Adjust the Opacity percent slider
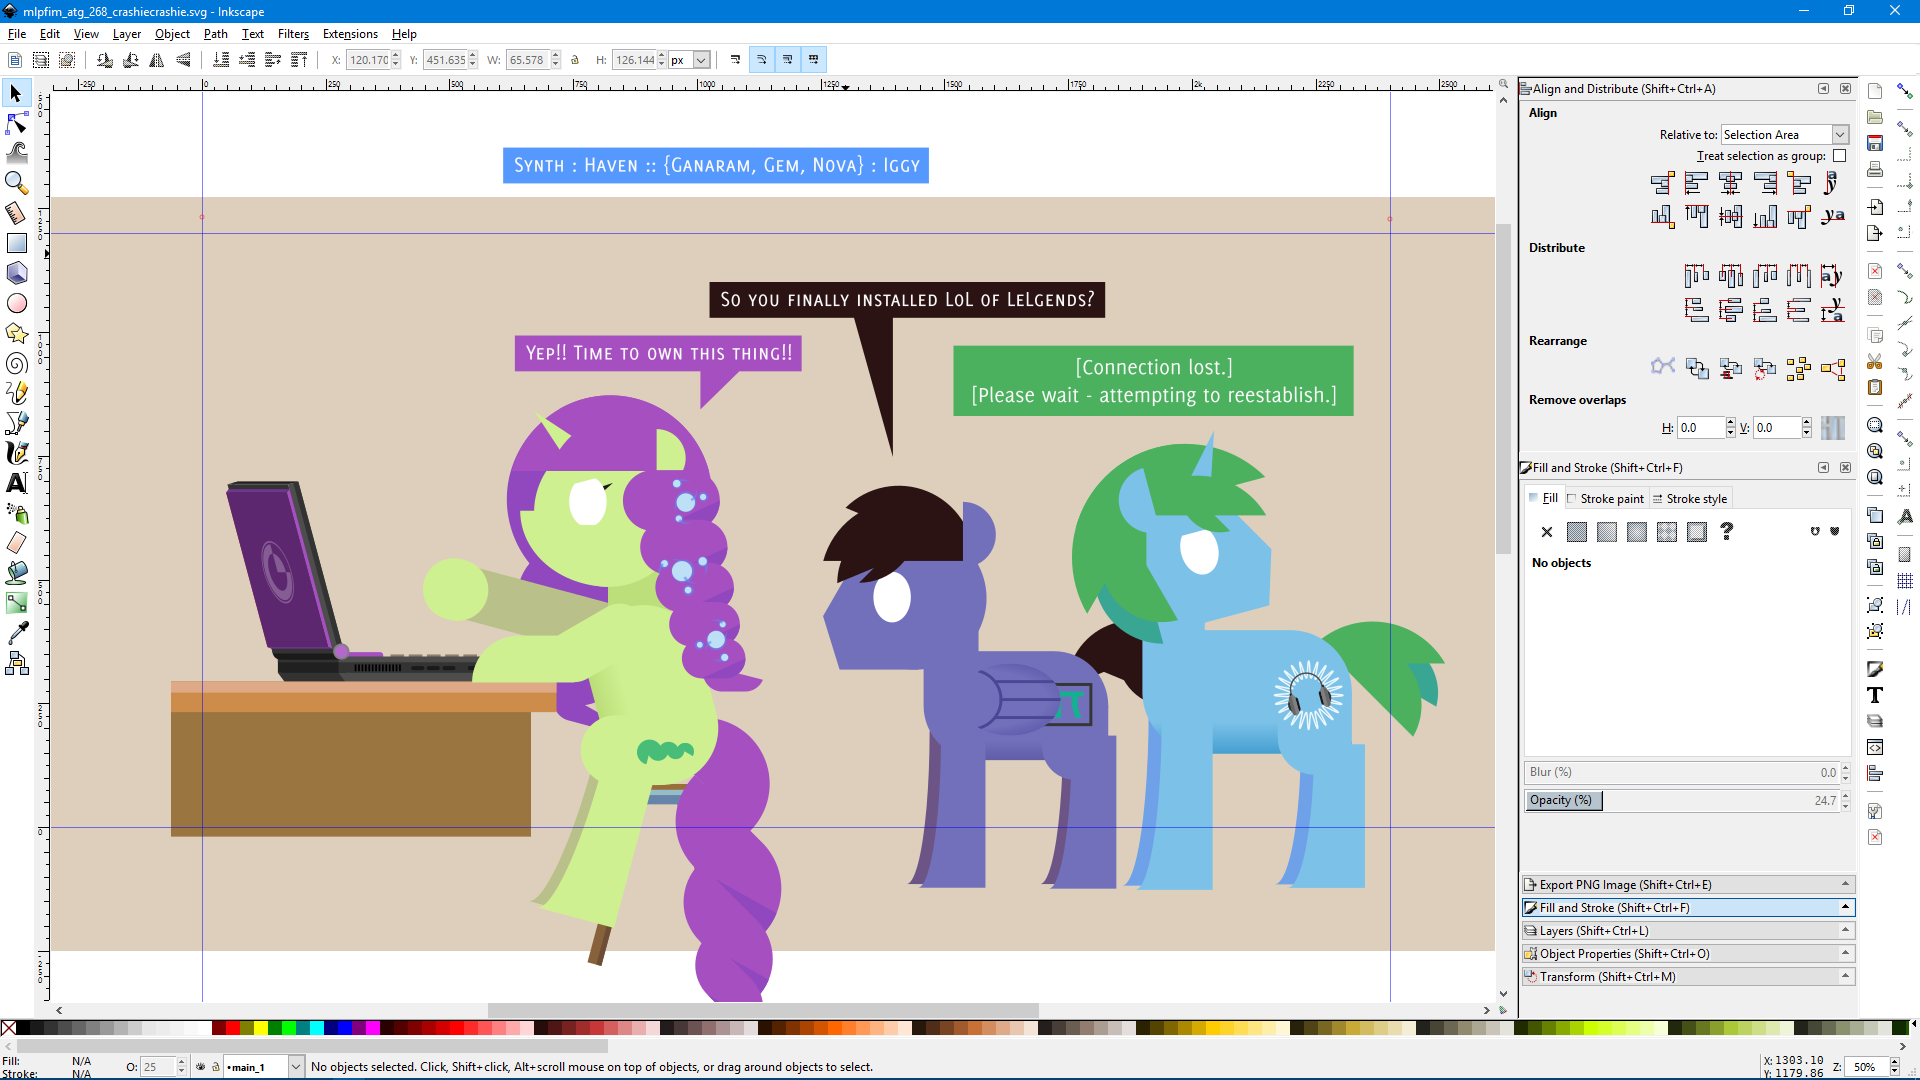Viewport: 1920px width, 1080px height. coord(1682,801)
